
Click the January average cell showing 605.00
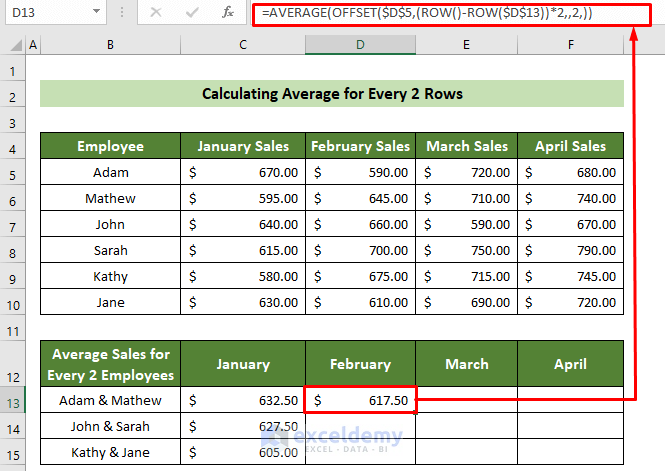coord(243,452)
